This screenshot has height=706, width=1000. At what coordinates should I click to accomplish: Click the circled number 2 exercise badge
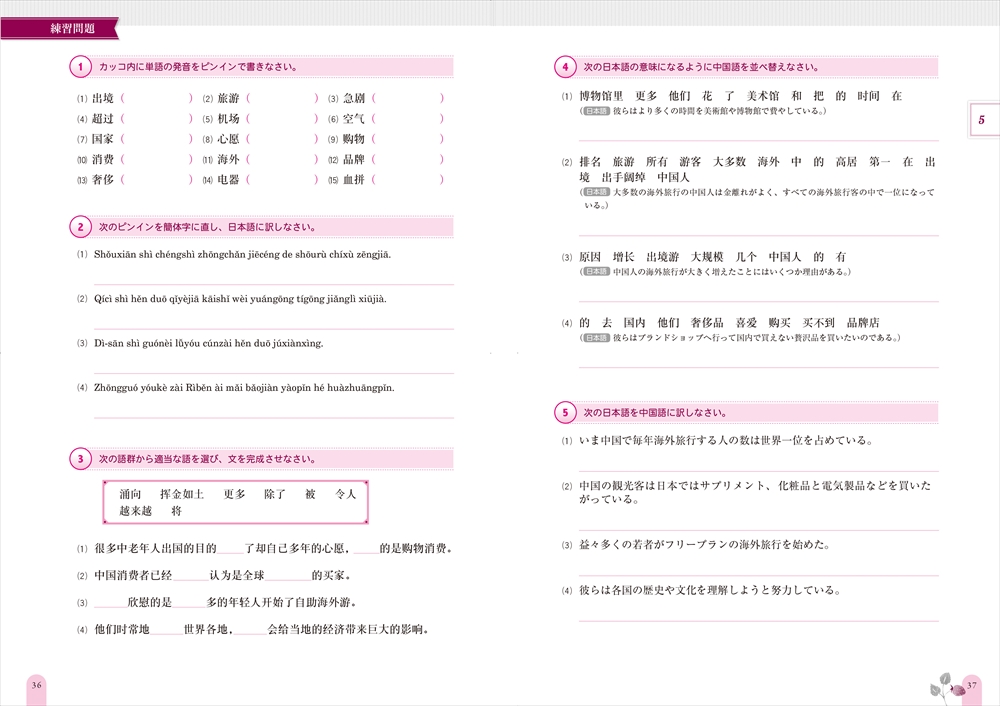(79, 224)
